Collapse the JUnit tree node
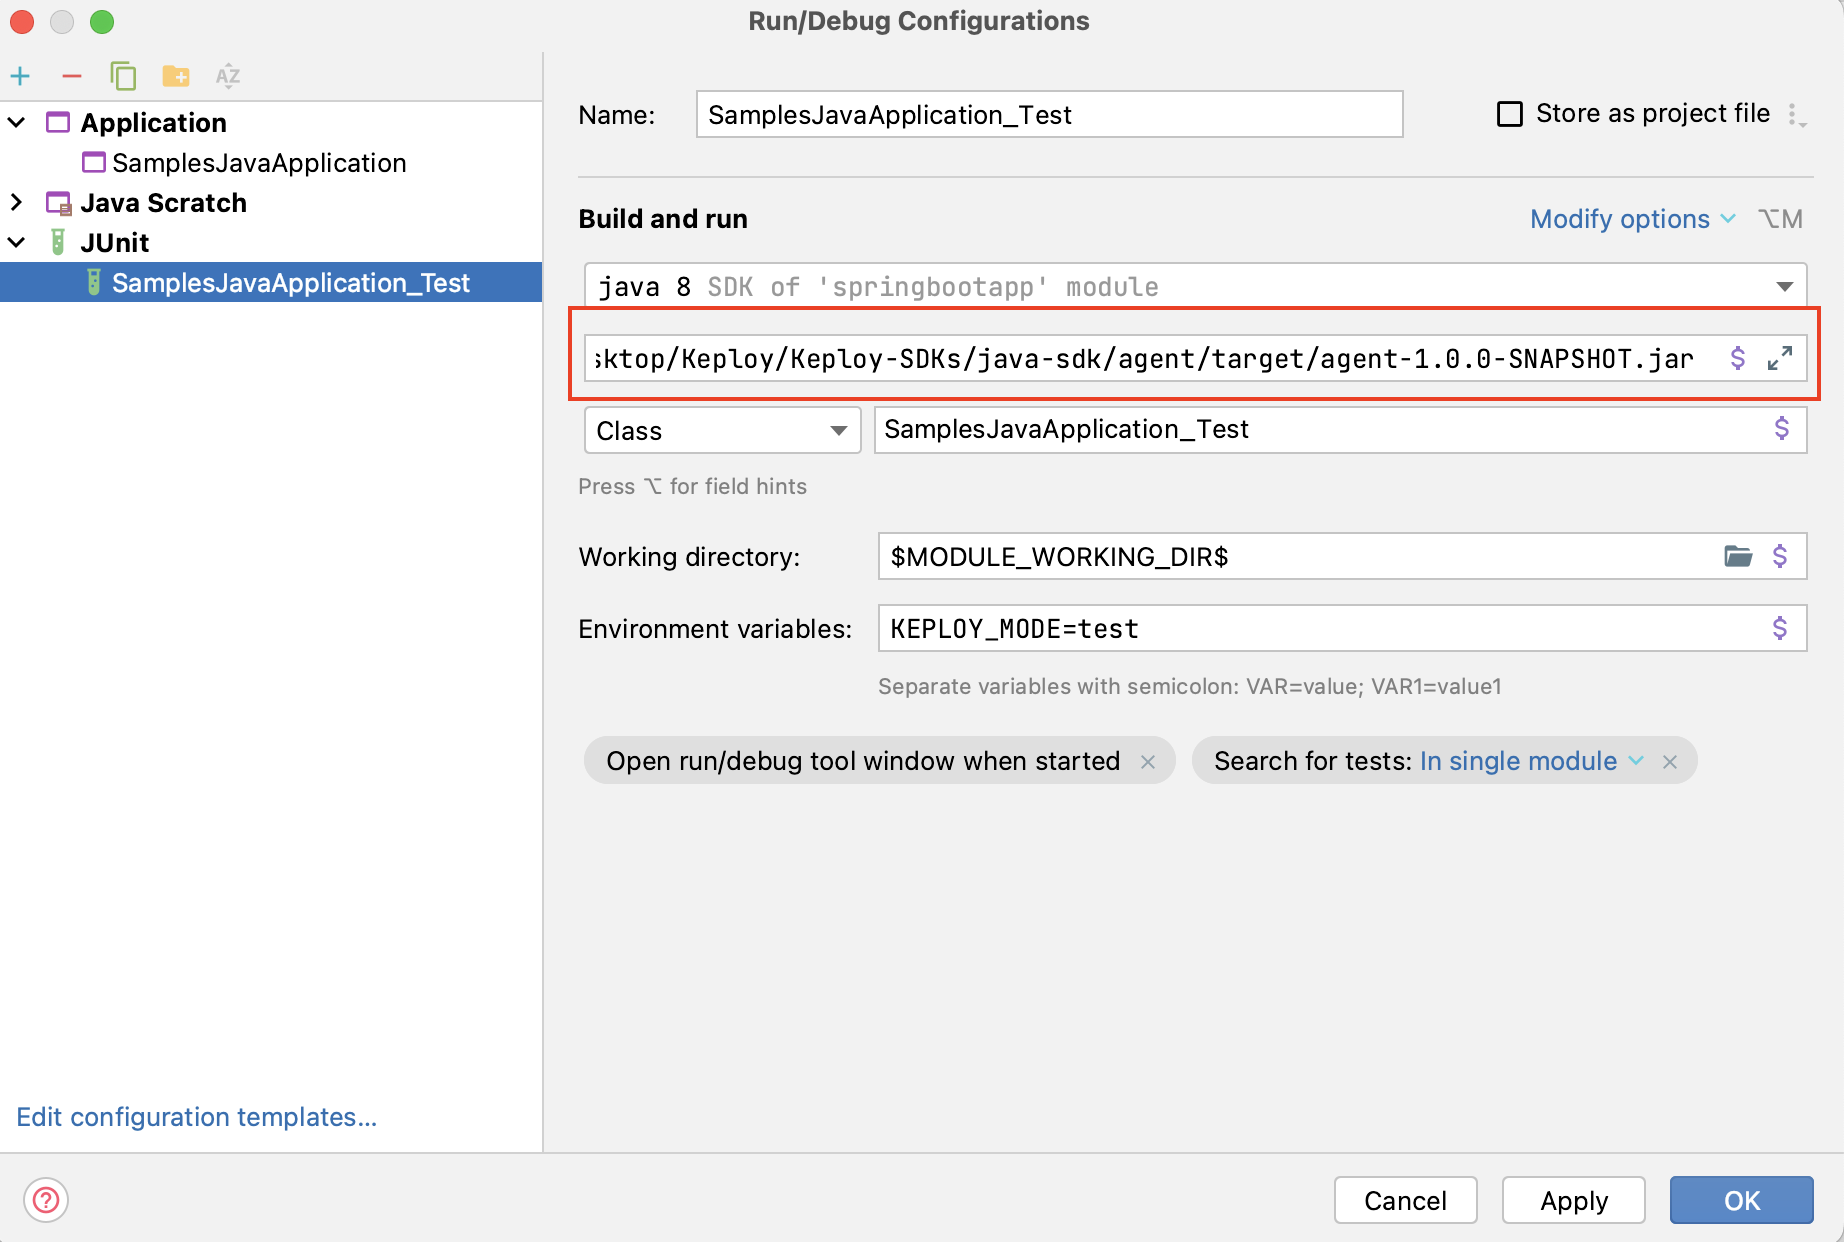Viewport: 1844px width, 1242px height. click(17, 242)
